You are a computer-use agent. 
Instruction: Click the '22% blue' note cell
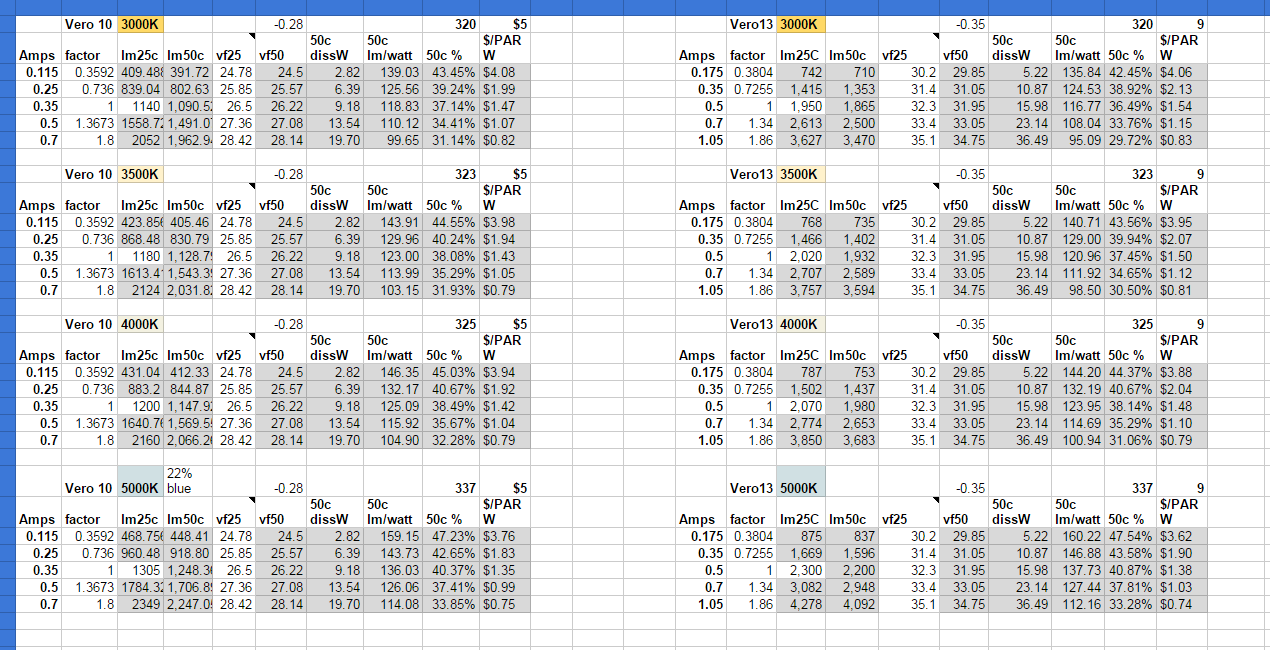coord(188,480)
